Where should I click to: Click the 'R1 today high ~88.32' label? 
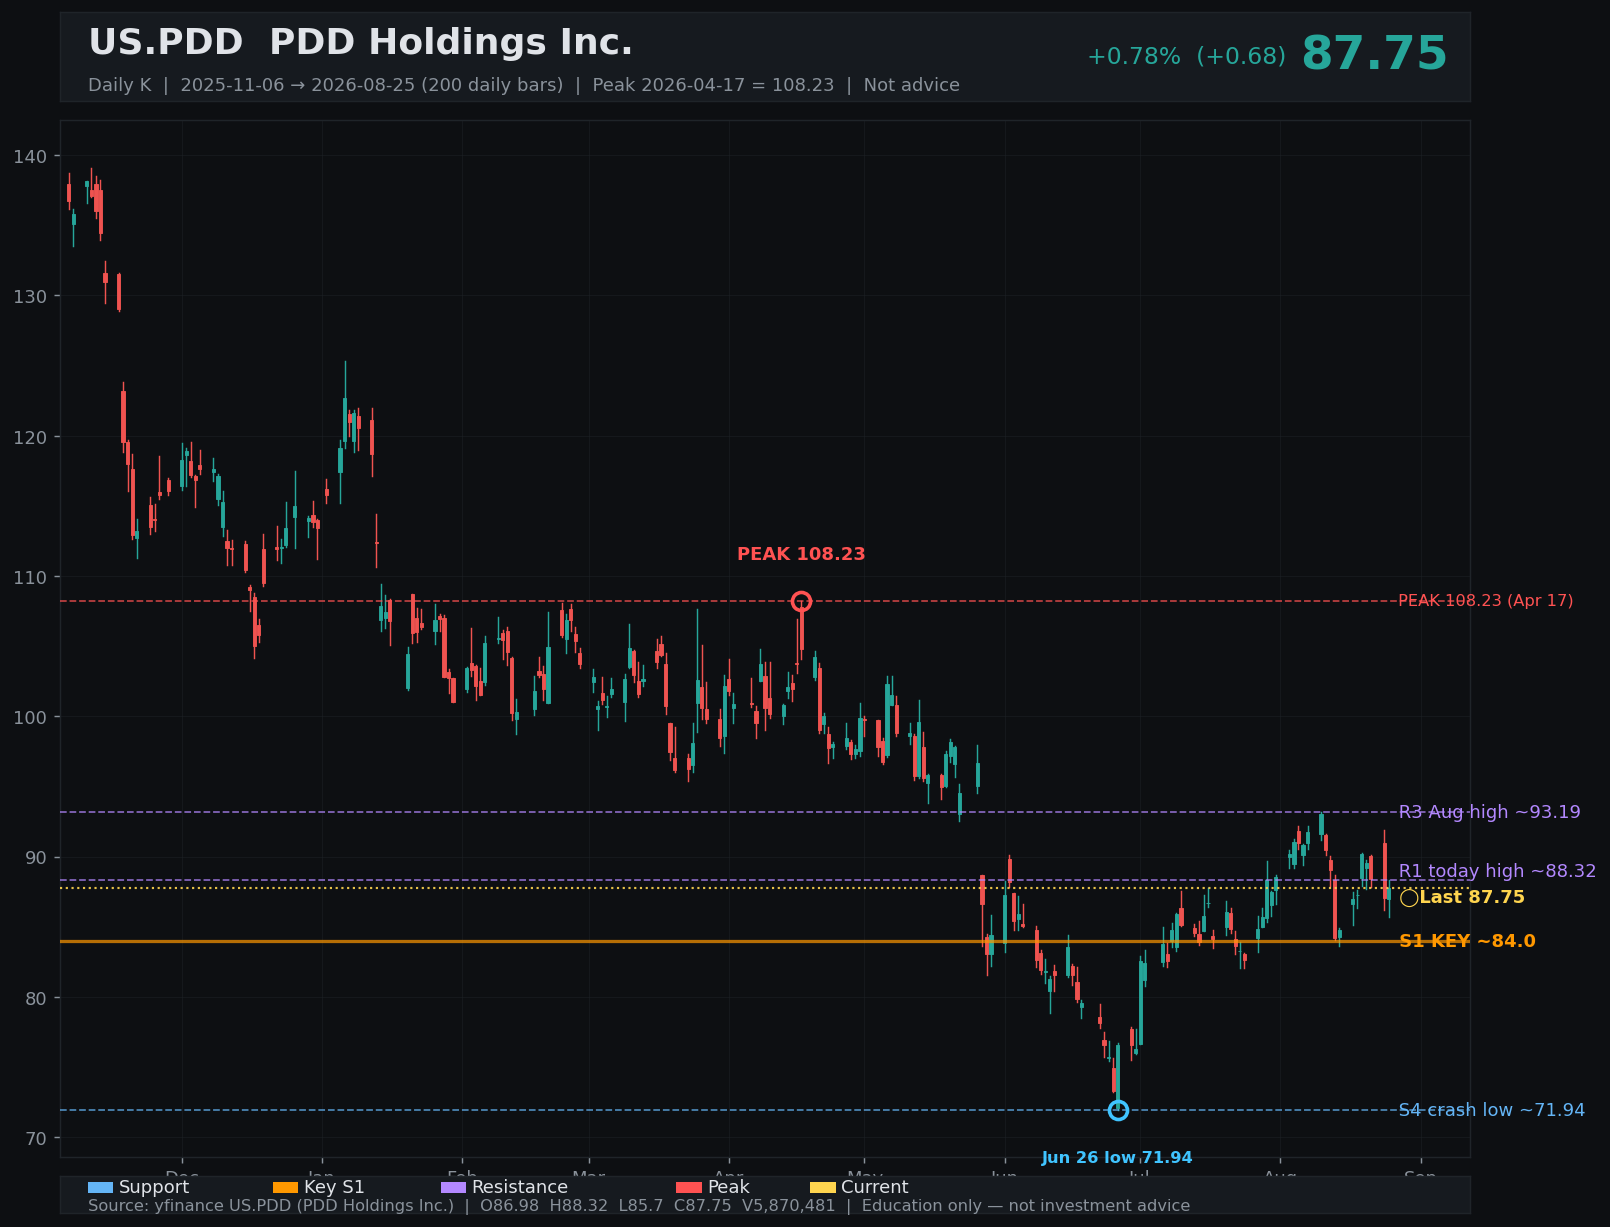coord(1497,871)
